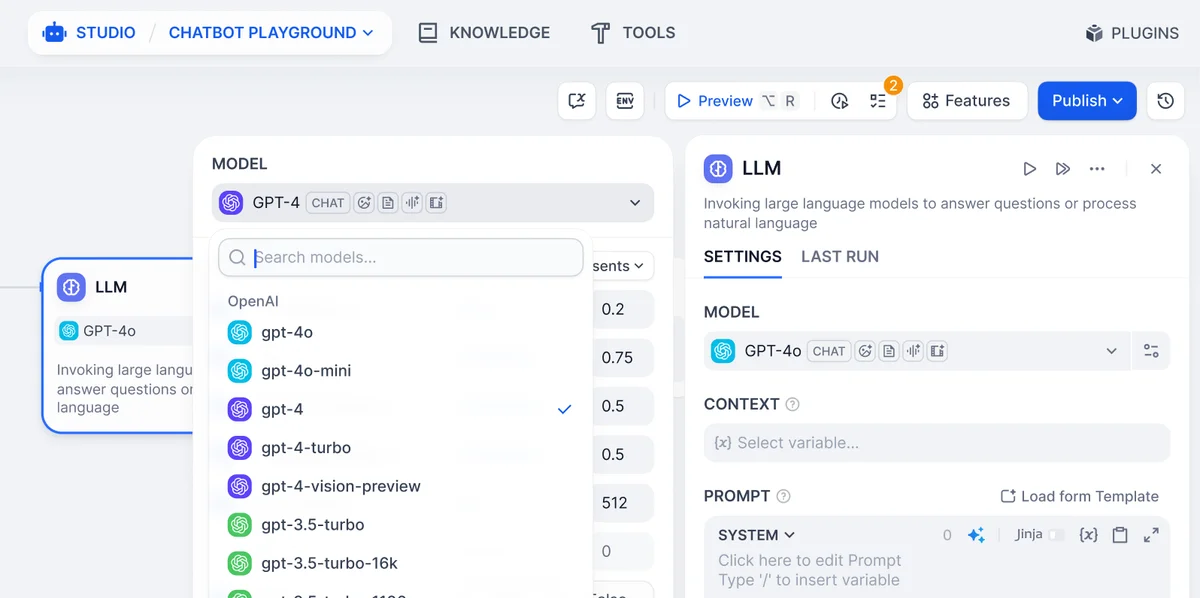Click the Publish button
The image size is (1200, 598).
[1087, 101]
